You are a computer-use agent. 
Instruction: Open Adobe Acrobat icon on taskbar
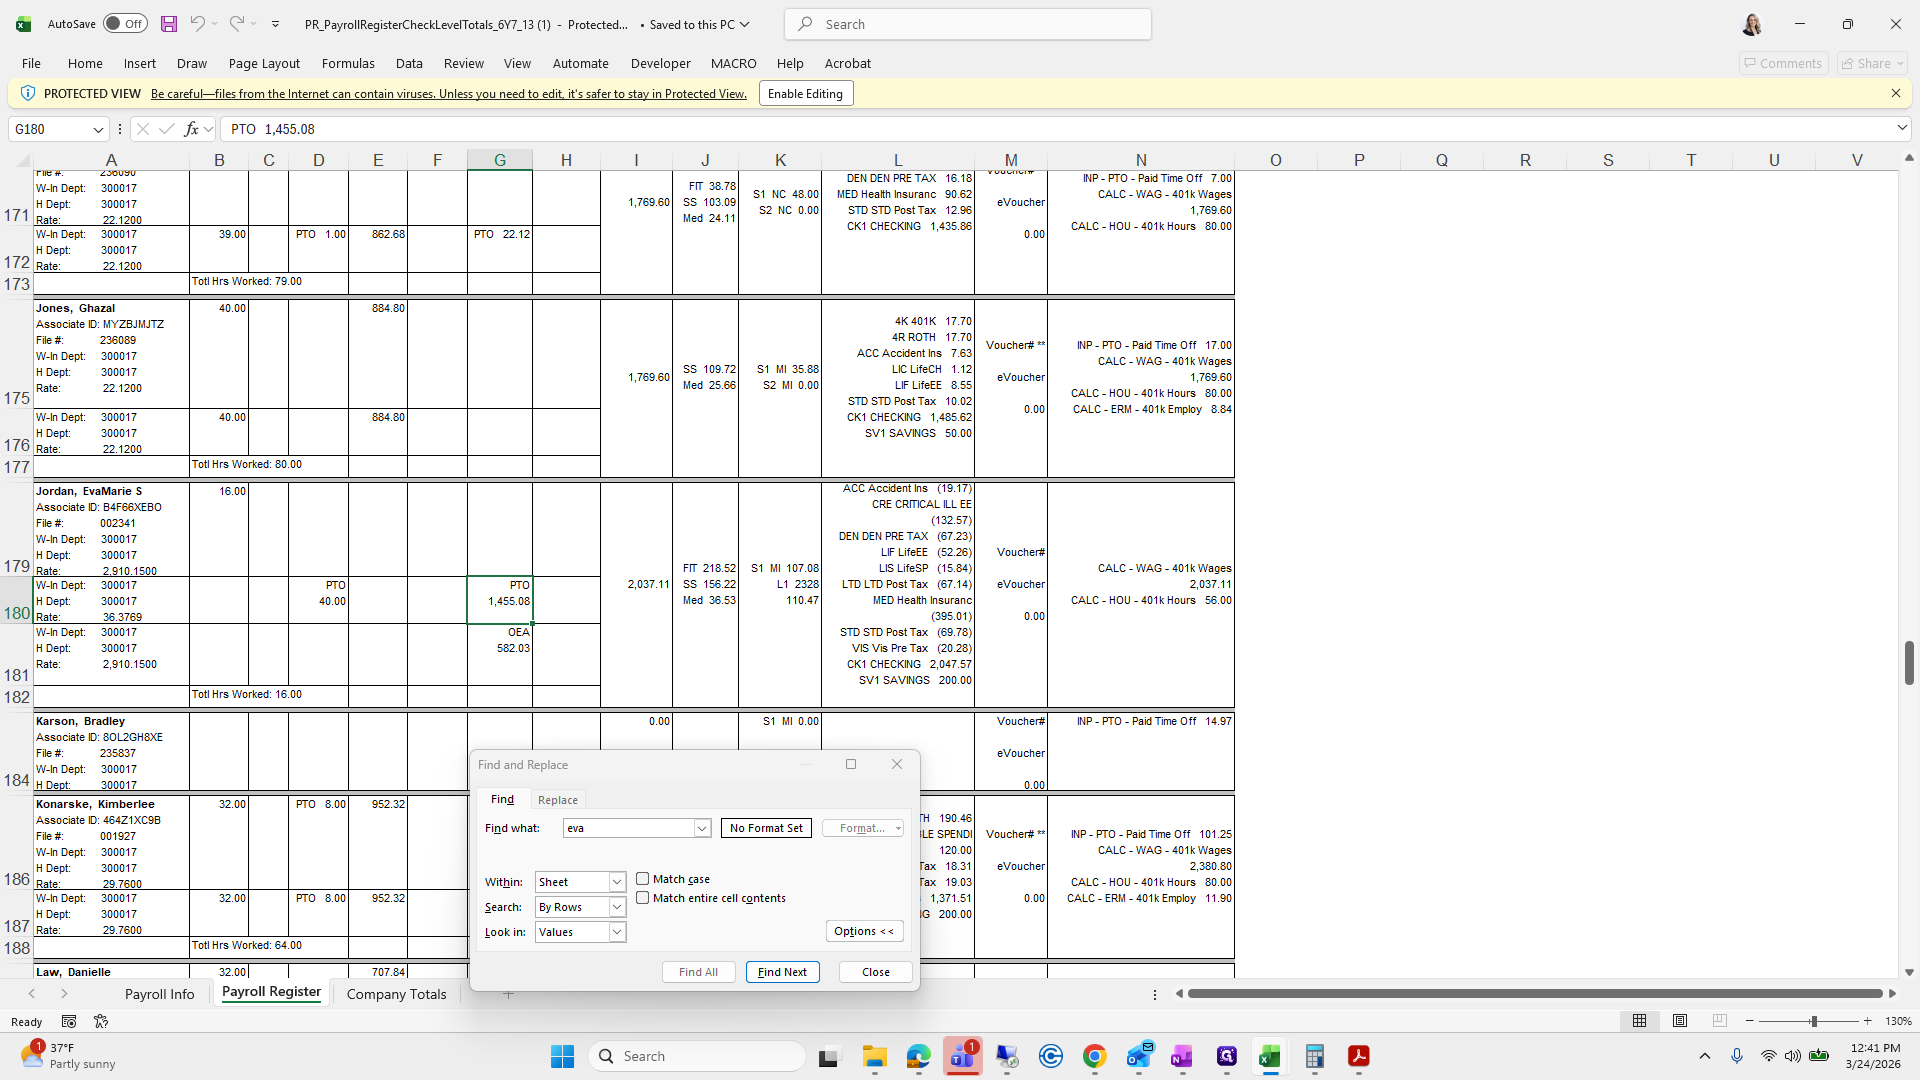(x=1358, y=1056)
